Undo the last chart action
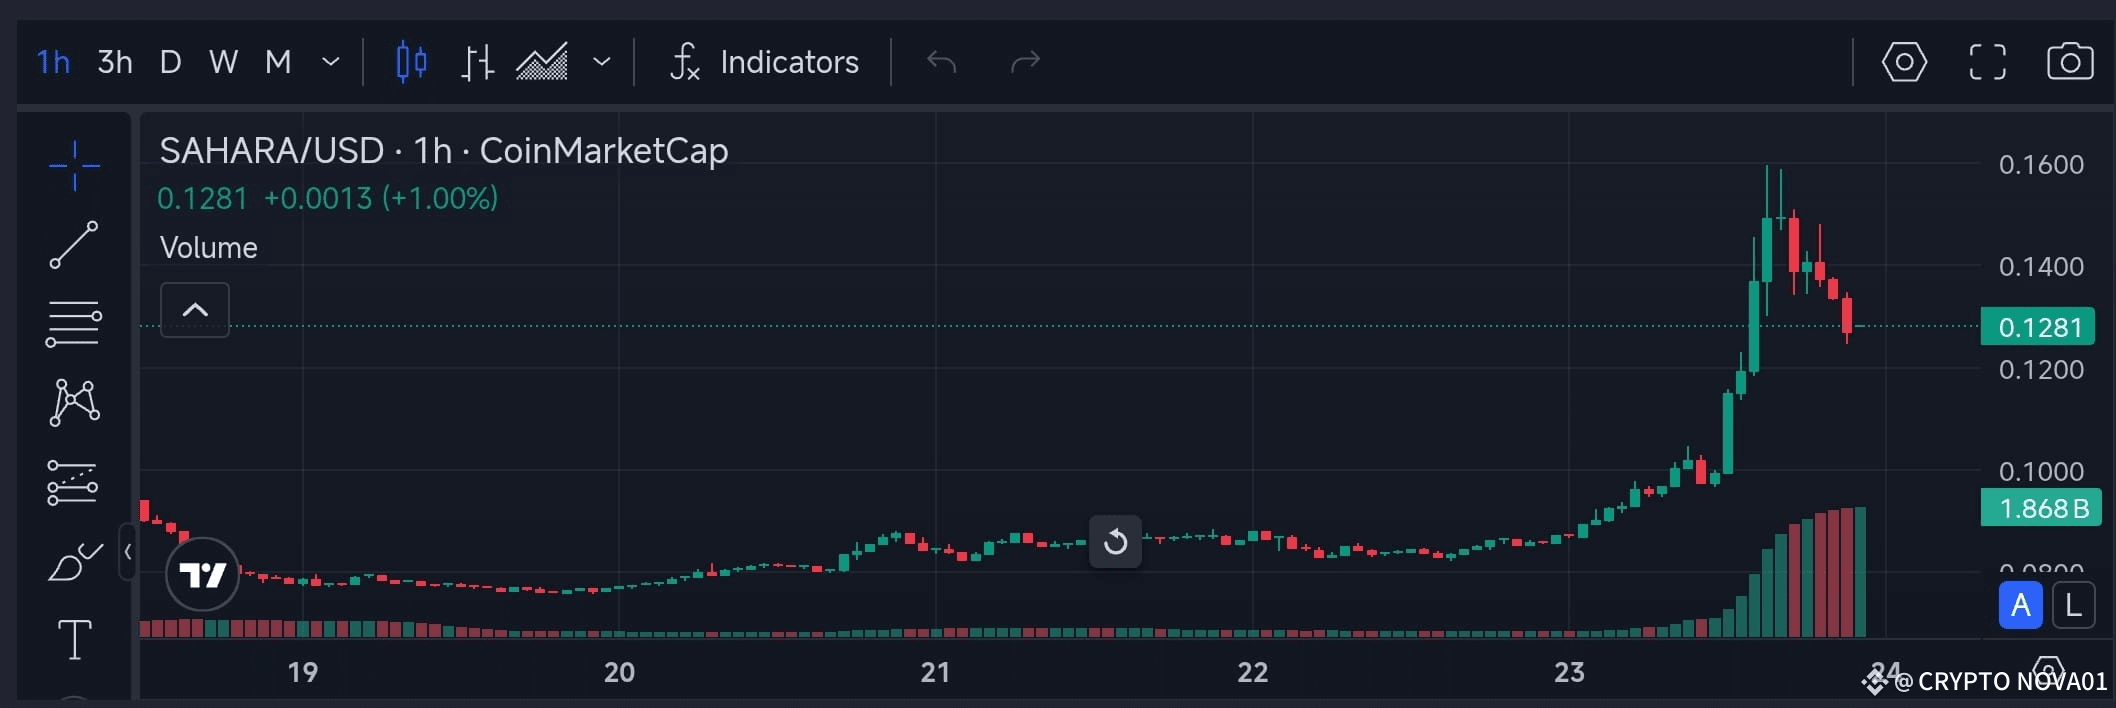This screenshot has width=2116, height=708. pos(941,61)
